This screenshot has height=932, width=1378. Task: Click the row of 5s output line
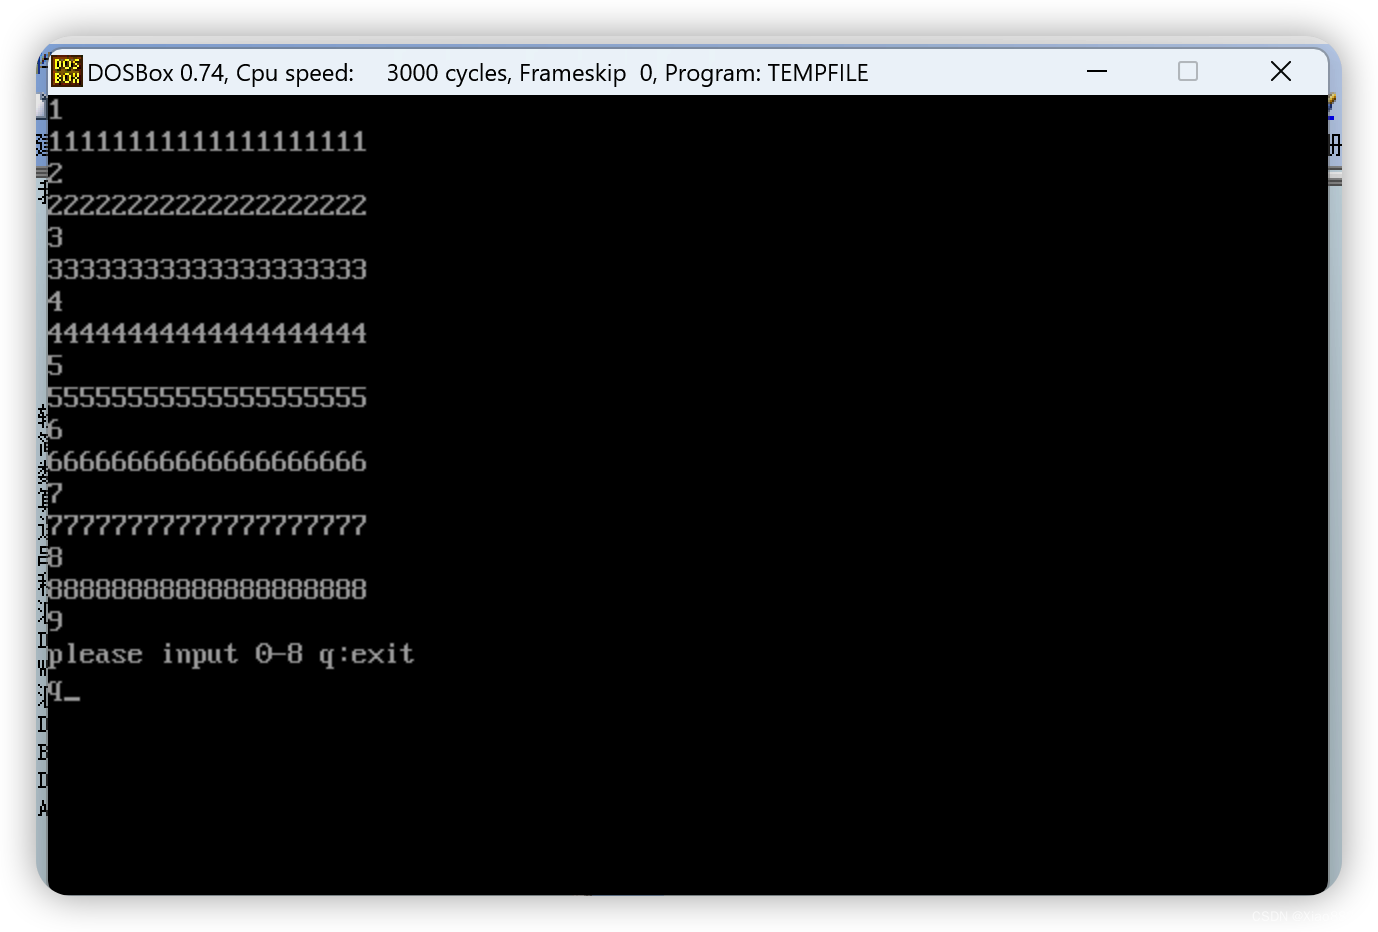coord(207,398)
